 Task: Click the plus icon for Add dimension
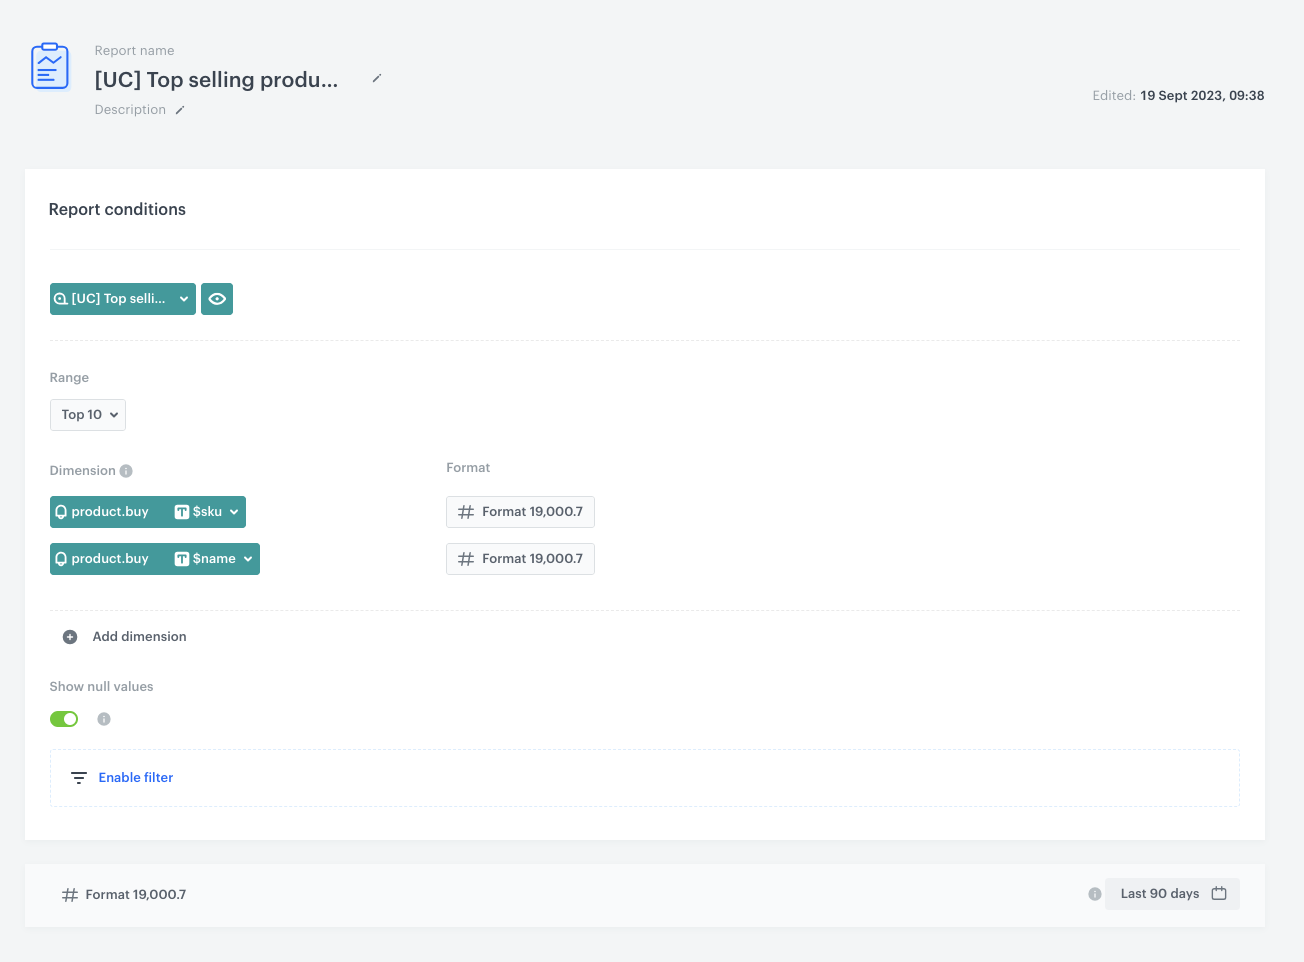click(70, 637)
